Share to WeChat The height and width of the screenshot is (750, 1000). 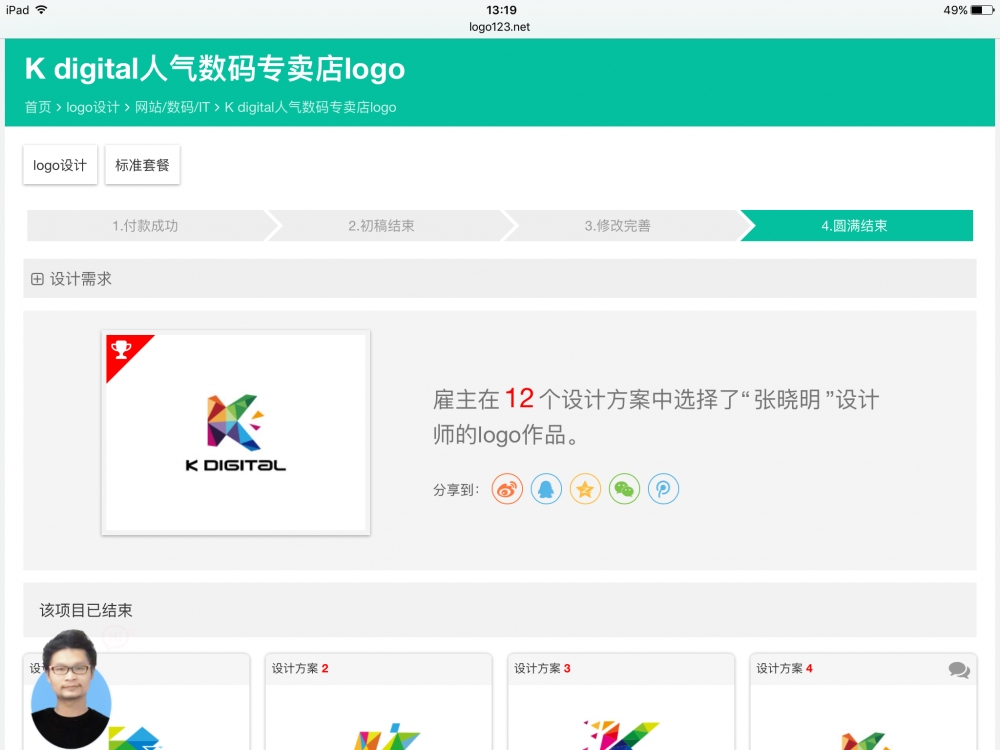tap(624, 489)
